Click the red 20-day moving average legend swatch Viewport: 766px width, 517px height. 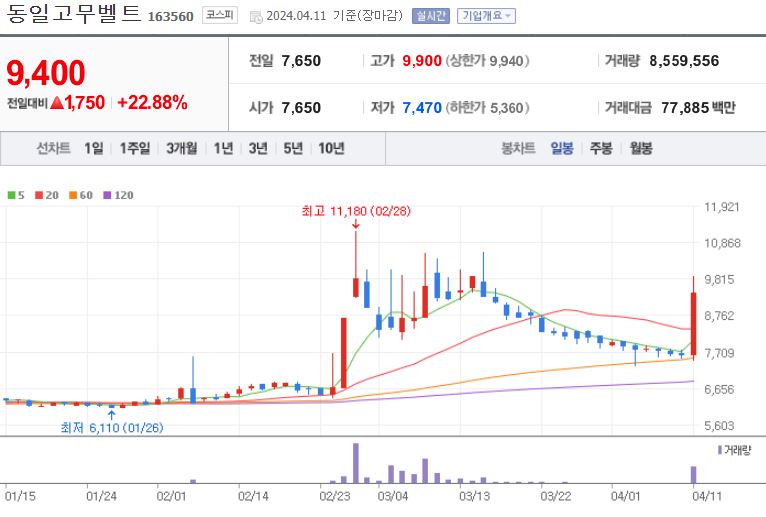(39, 195)
